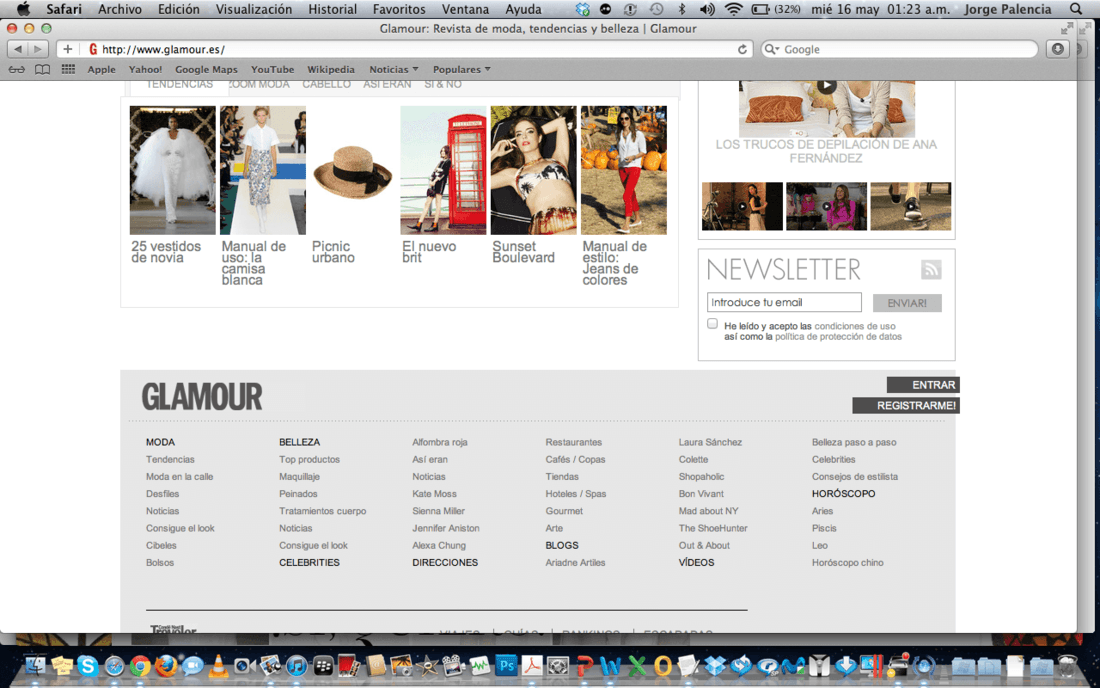This screenshot has height=688, width=1100.
Task: Open the YouTube bookmark
Action: coord(272,69)
